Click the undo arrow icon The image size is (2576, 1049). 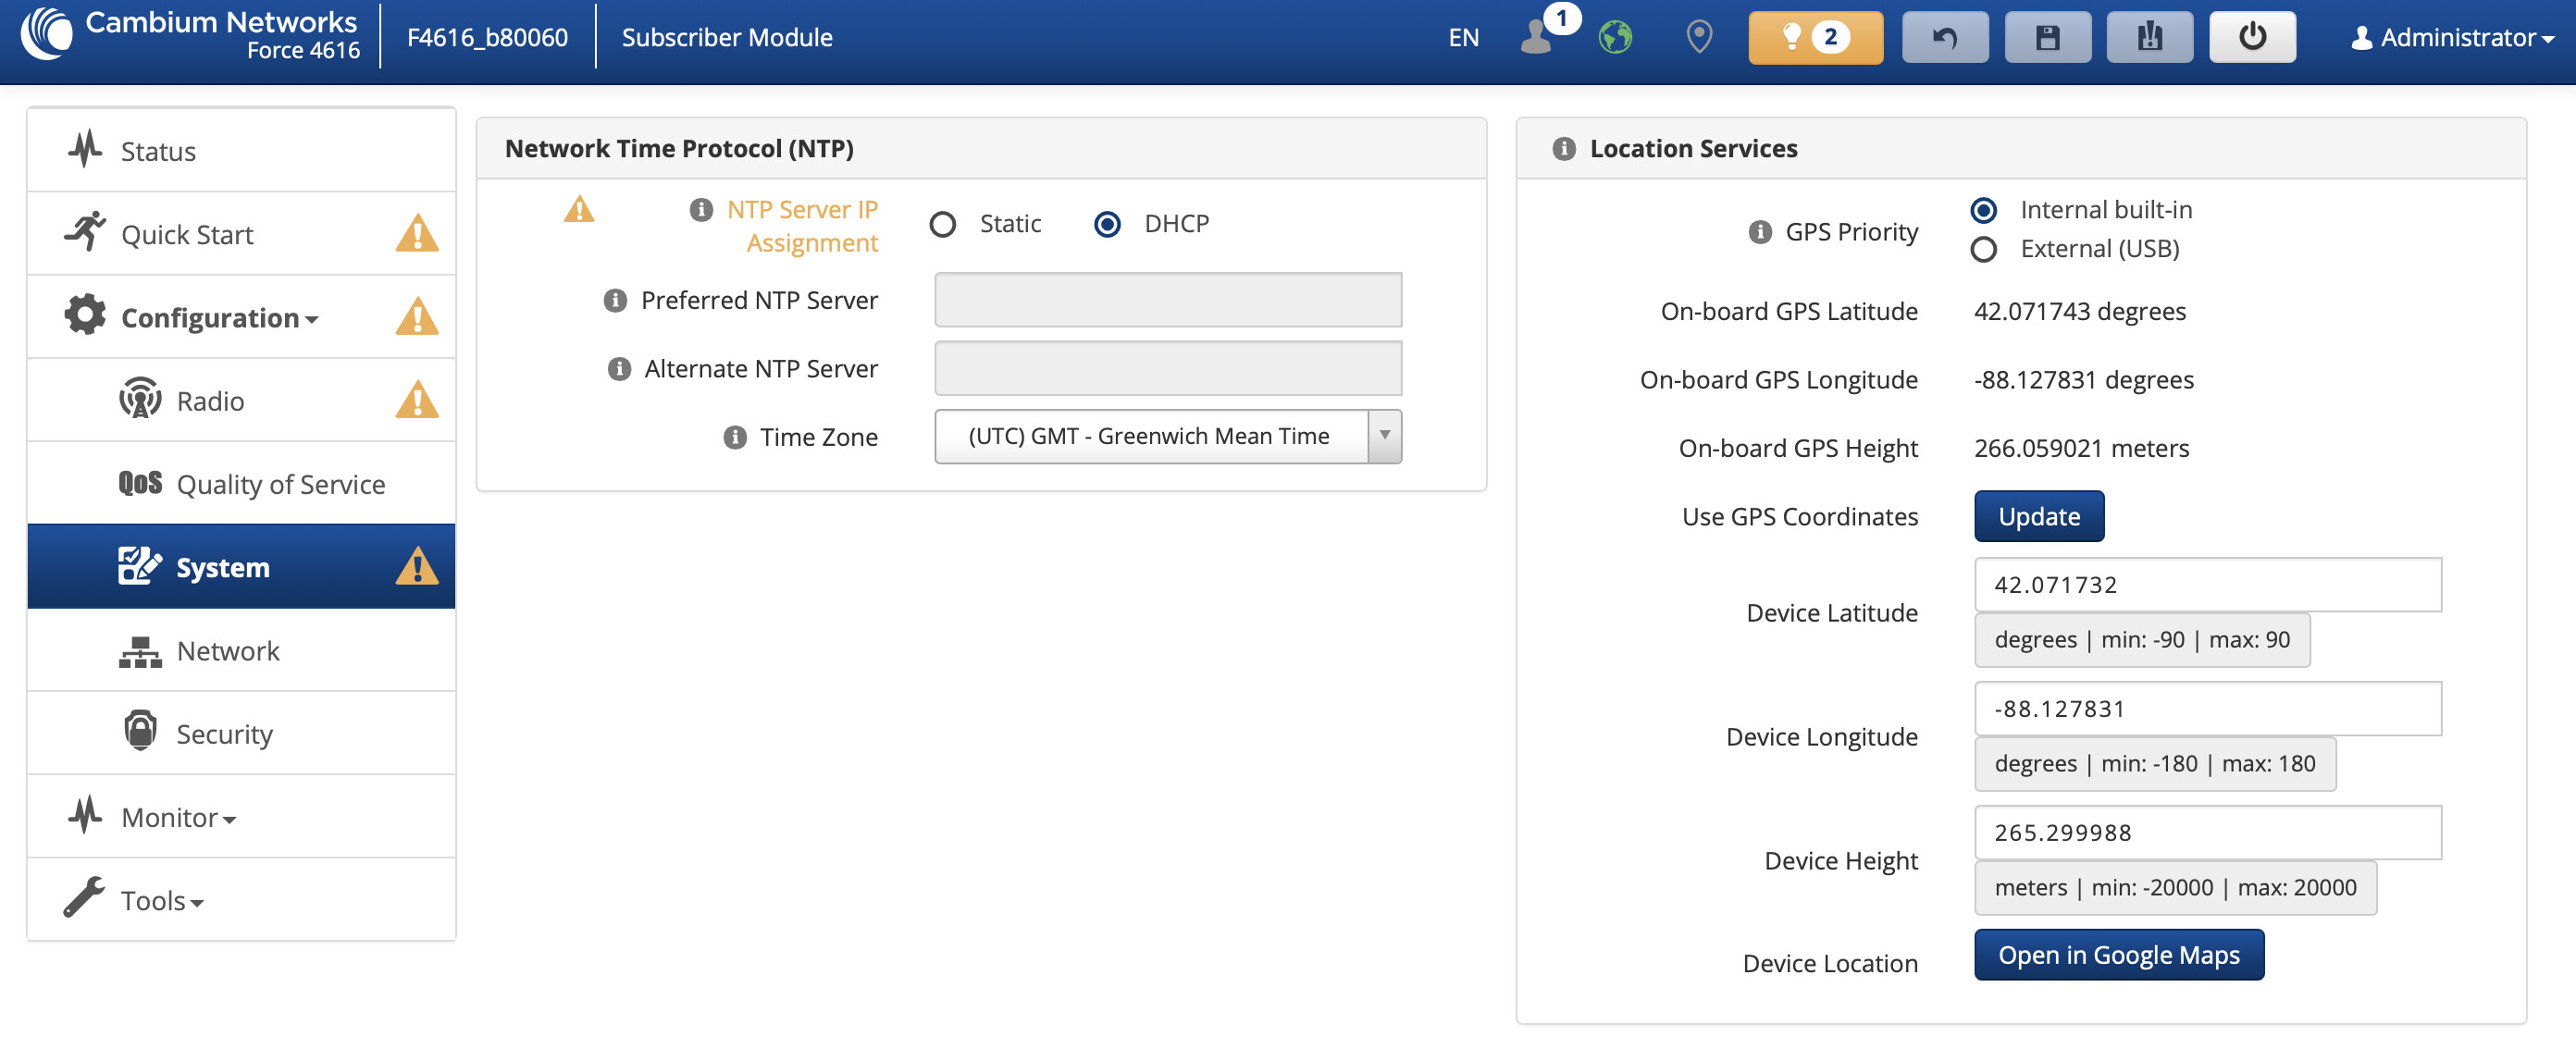click(1944, 37)
